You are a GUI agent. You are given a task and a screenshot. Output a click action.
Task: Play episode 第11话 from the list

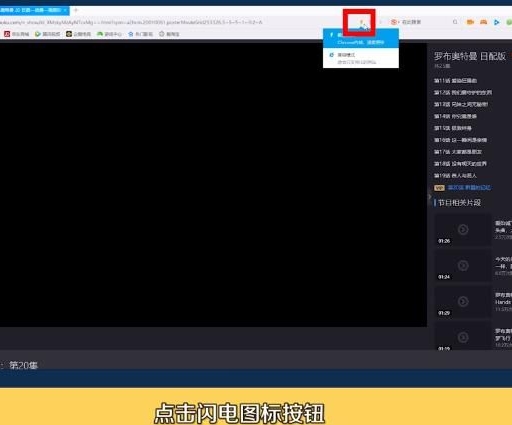[455, 81]
